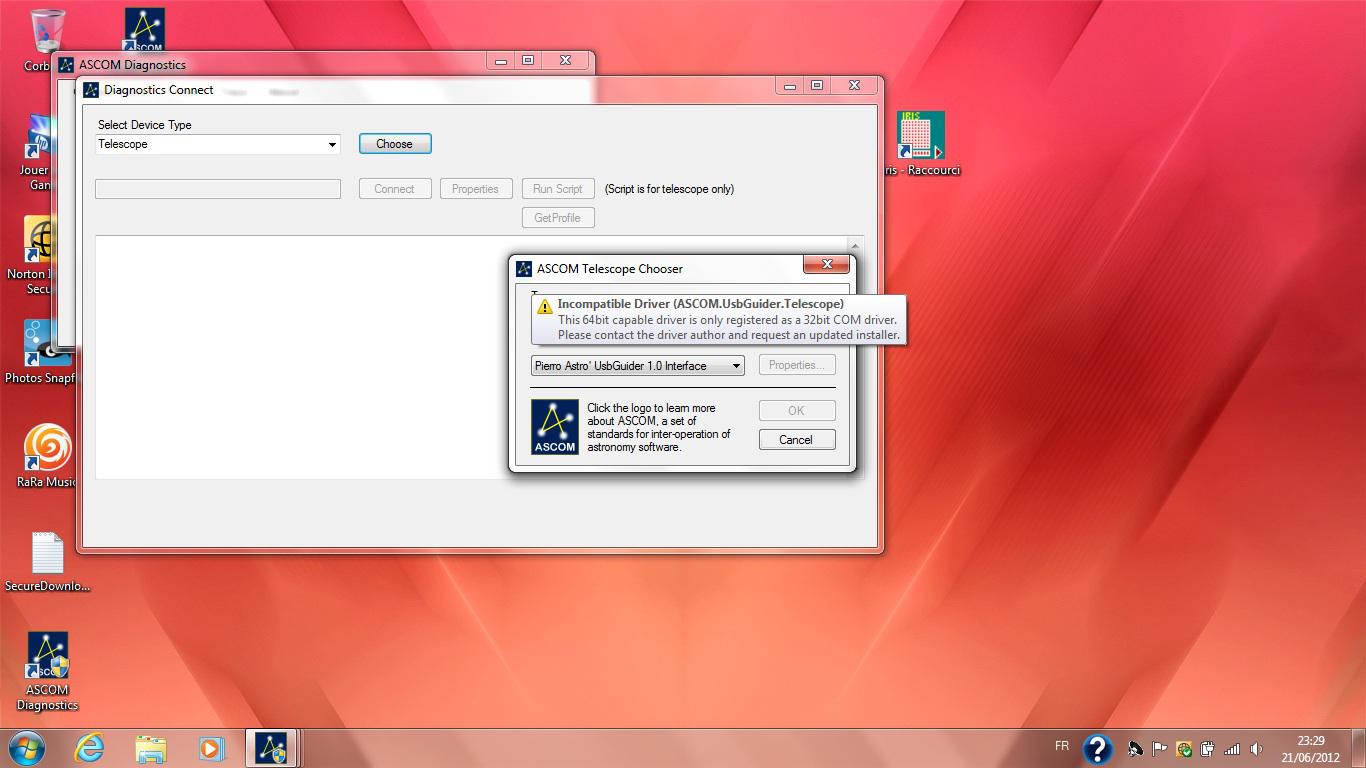
Task: Click the Show Desktop strip at taskbar end
Action: [x=1359, y=749]
